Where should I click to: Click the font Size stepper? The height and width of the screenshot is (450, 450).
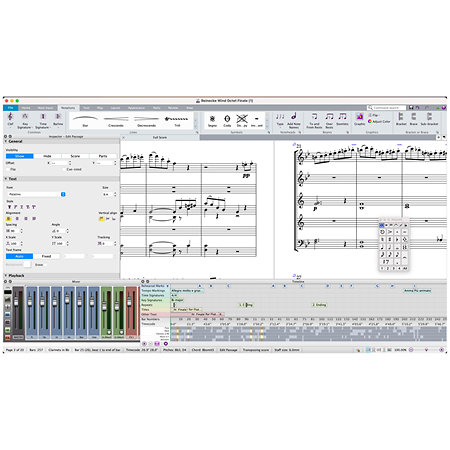[x=115, y=194]
